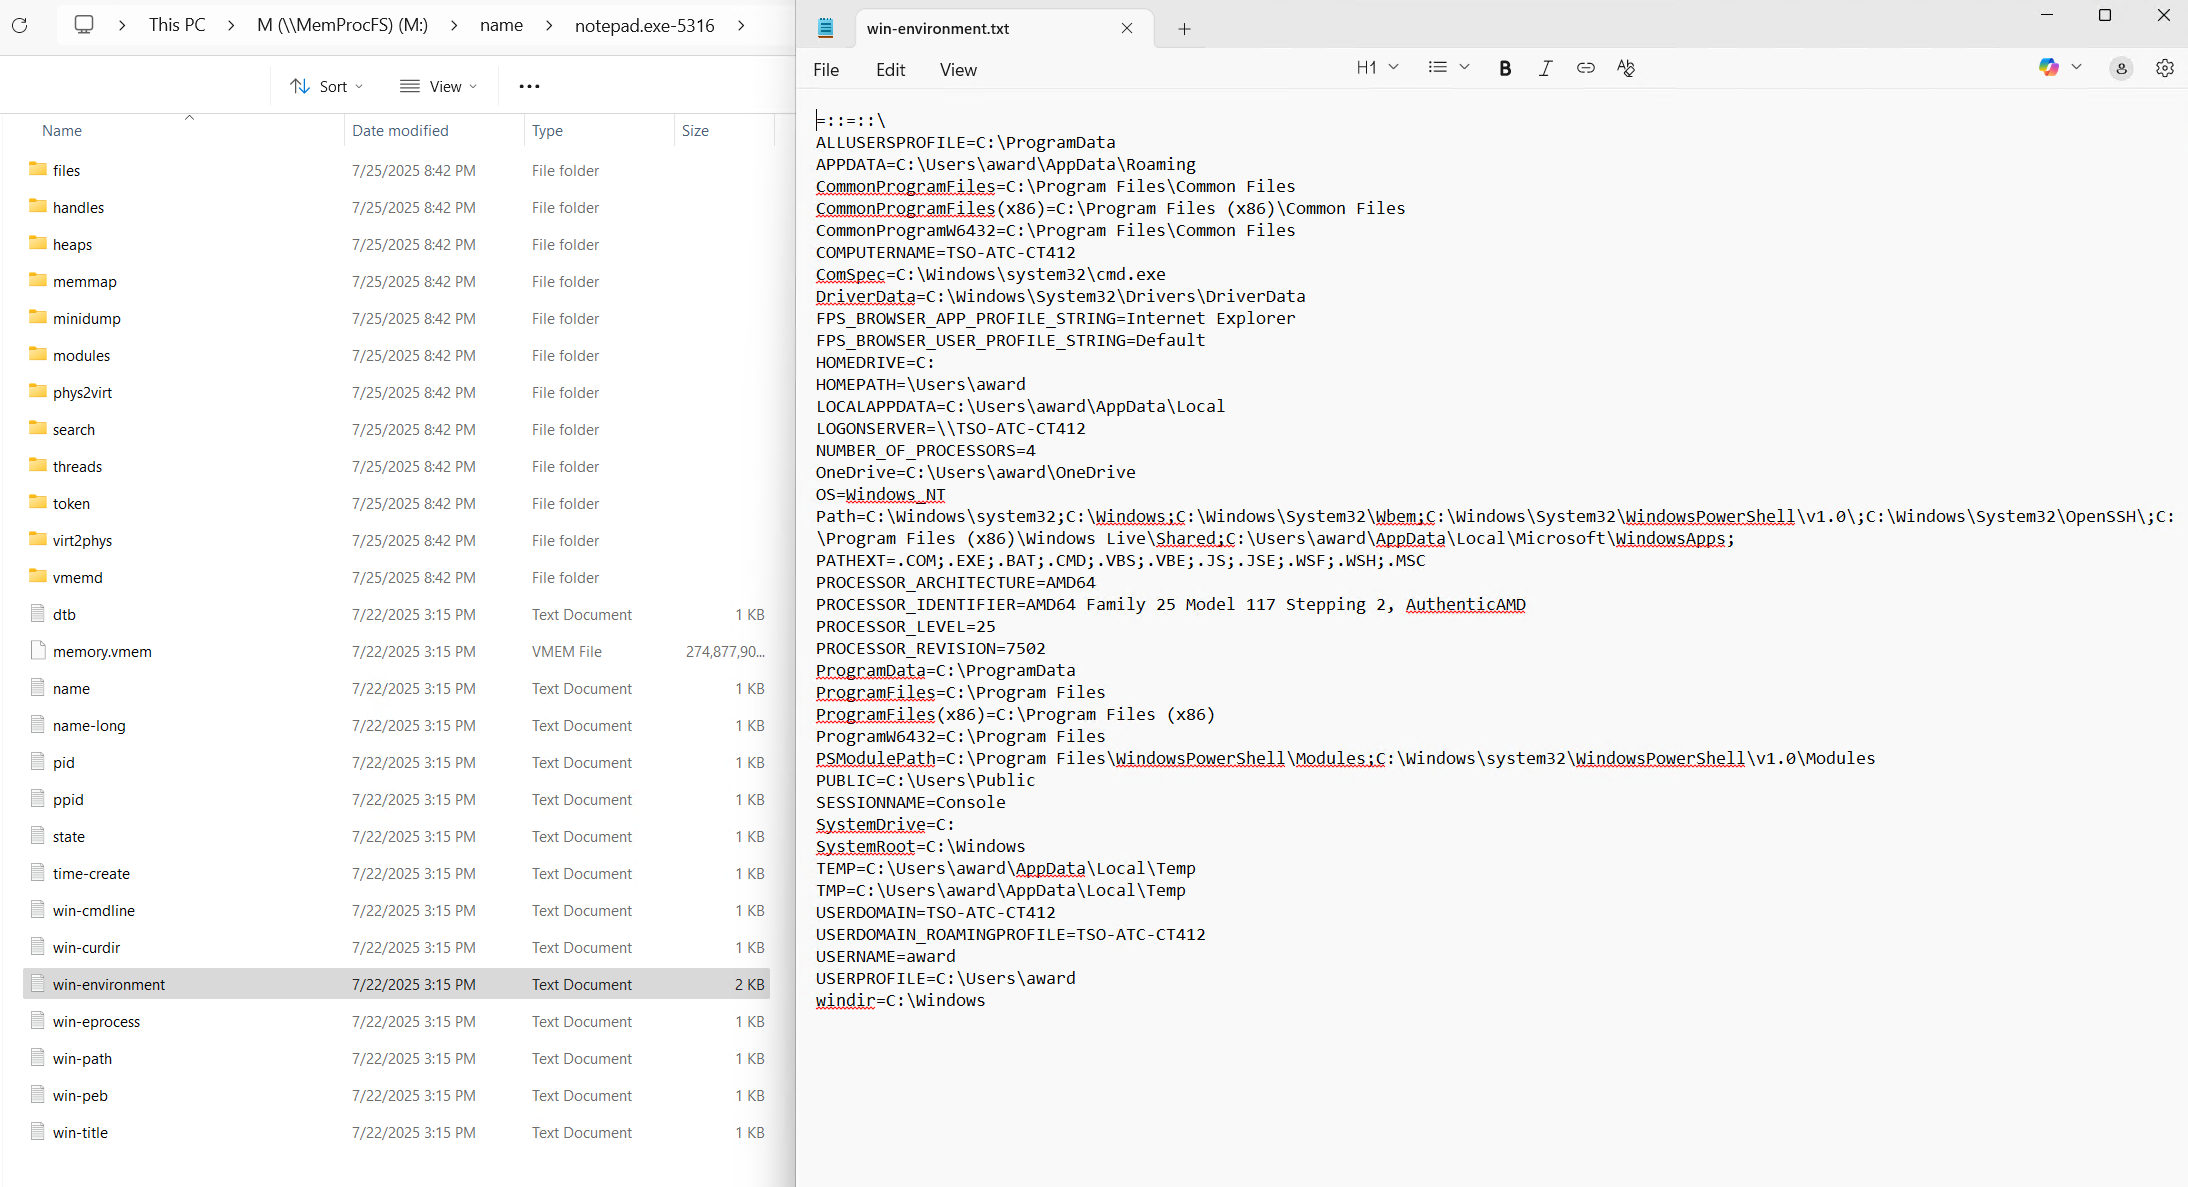Open the Edit menu in Notepad
This screenshot has width=2188, height=1187.
(890, 70)
